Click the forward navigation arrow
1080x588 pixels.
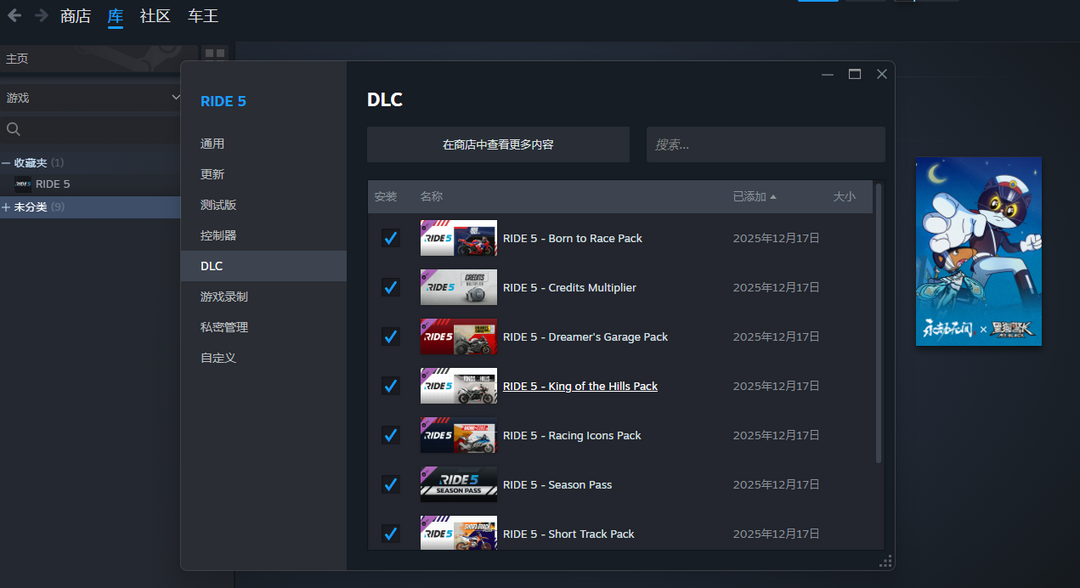click(41, 15)
